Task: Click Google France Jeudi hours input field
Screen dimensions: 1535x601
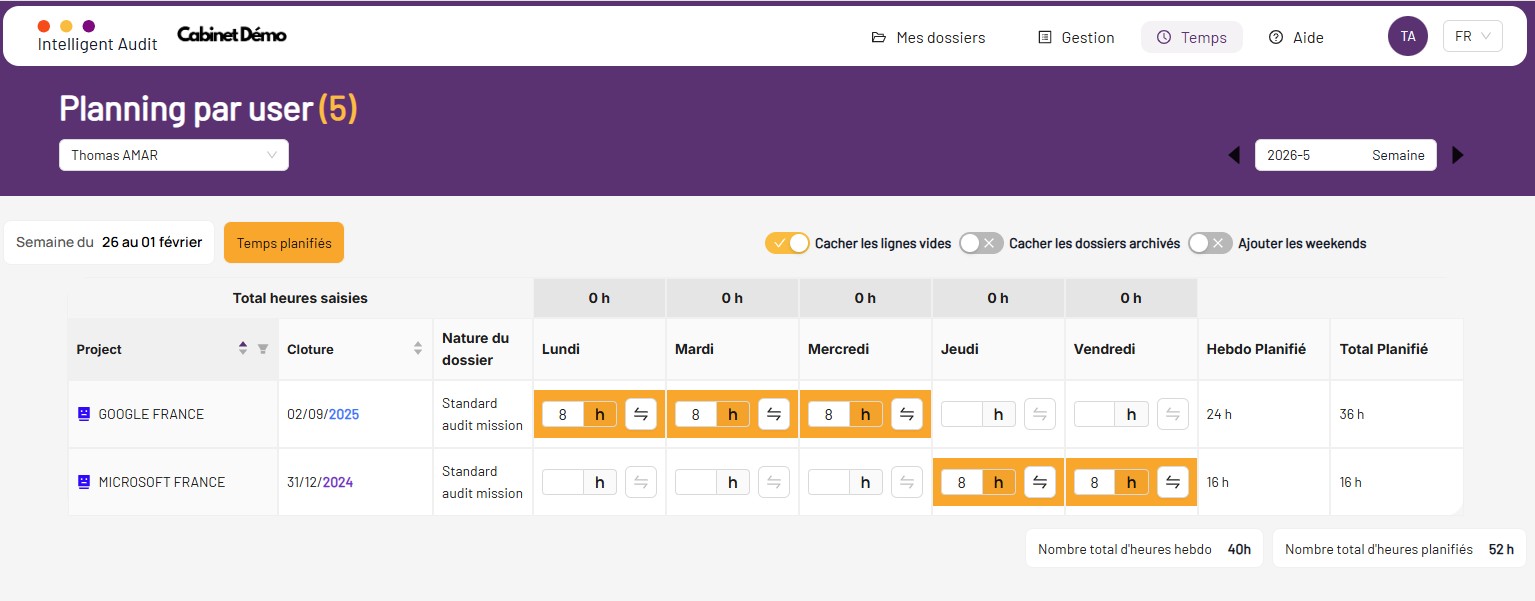Action: (962, 414)
